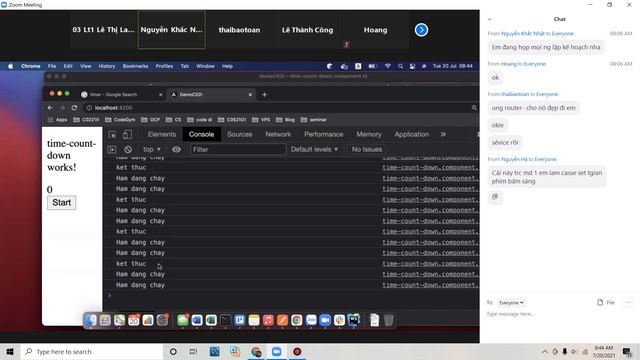
Task: Click the Wi-Fi icon in the Mac menu bar
Action: tap(388, 66)
